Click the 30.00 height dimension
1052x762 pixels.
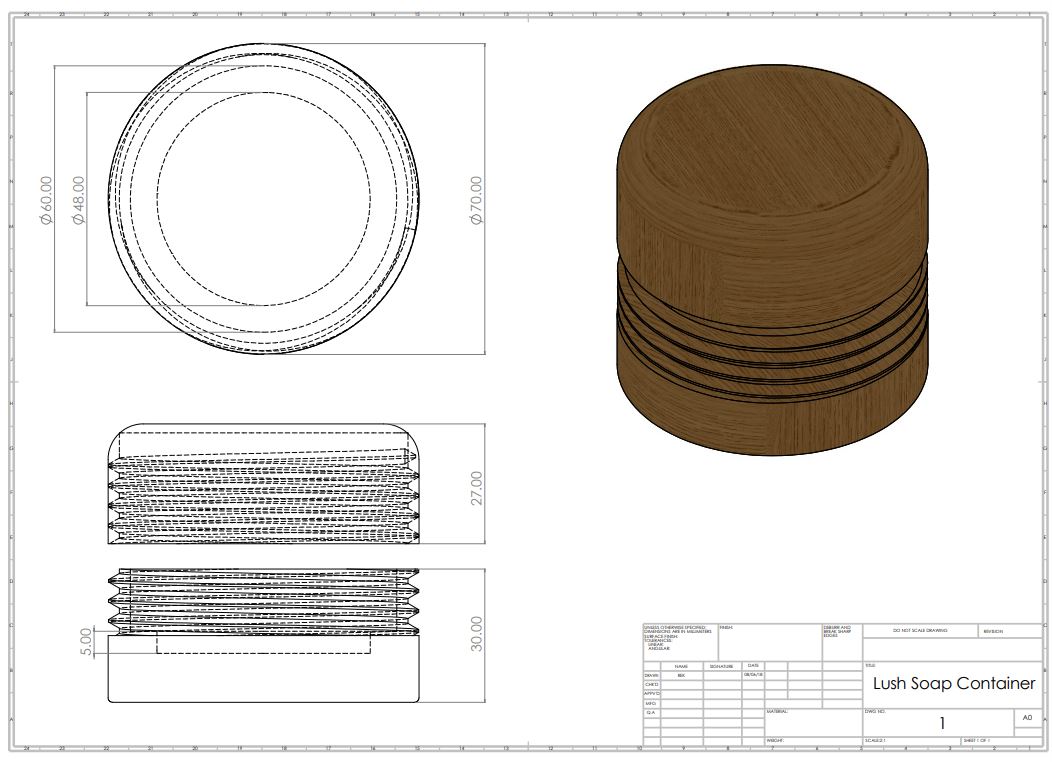pyautogui.click(x=476, y=634)
